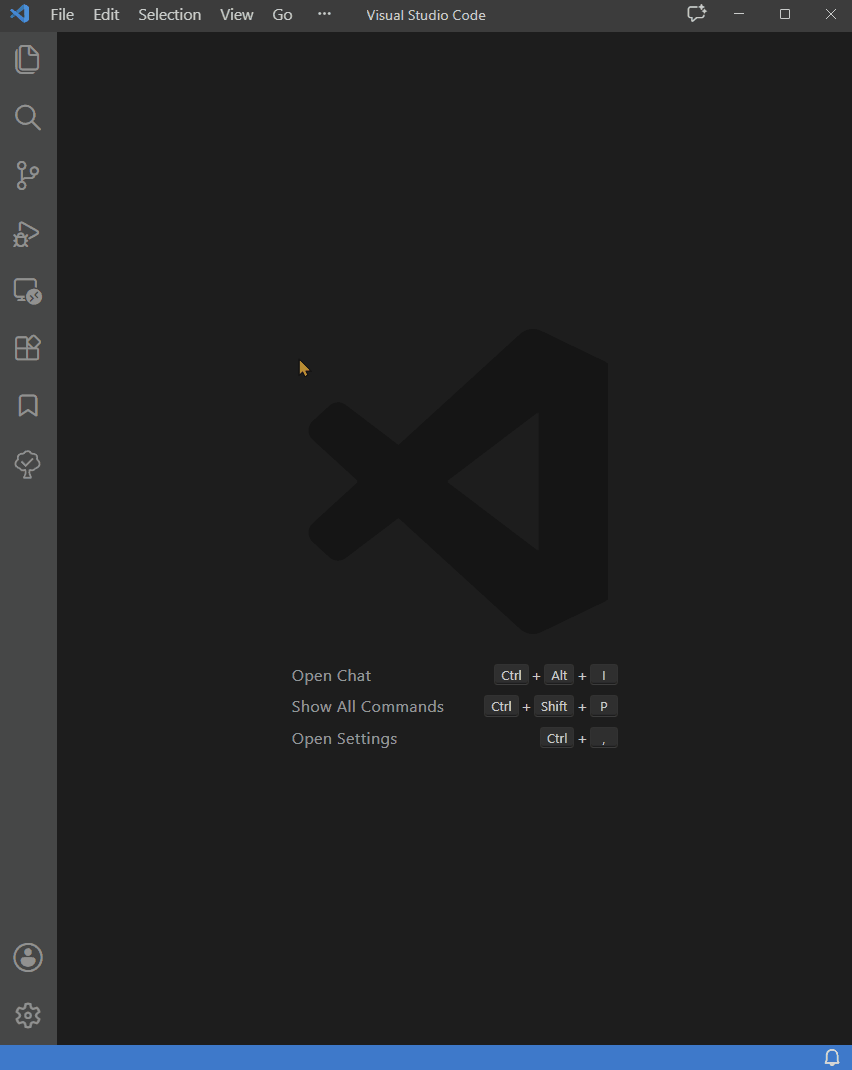852x1070 pixels.
Task: Click the VS Code logo in title bar
Action: [x=20, y=14]
